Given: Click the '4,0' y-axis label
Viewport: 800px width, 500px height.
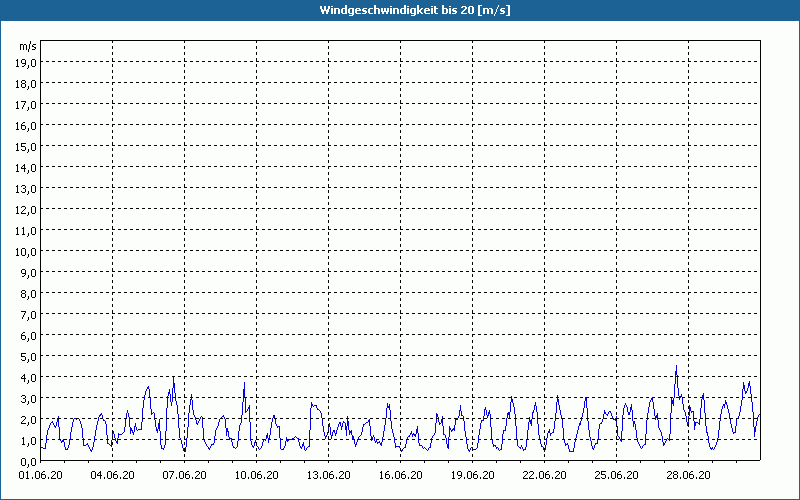Looking at the screenshot, I should [x=28, y=378].
